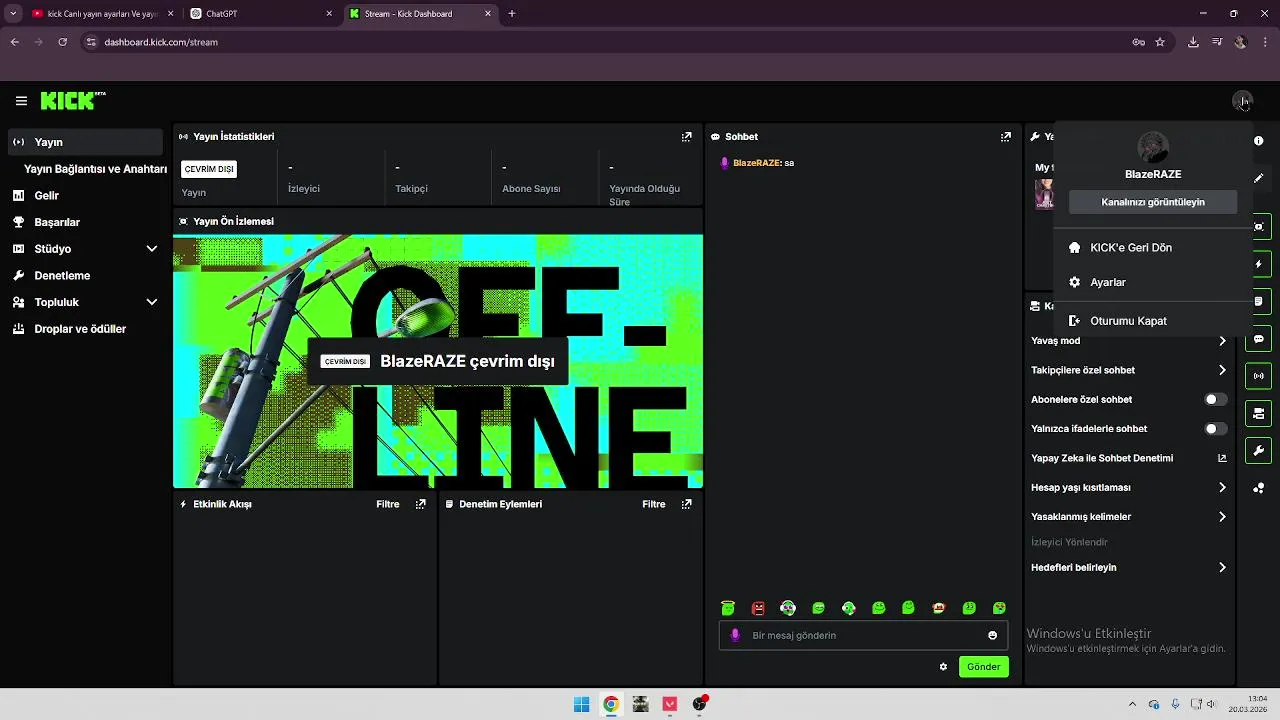Toggle Yalnızca ifadelerle sohbet switch
The height and width of the screenshot is (720, 1280).
click(1215, 429)
